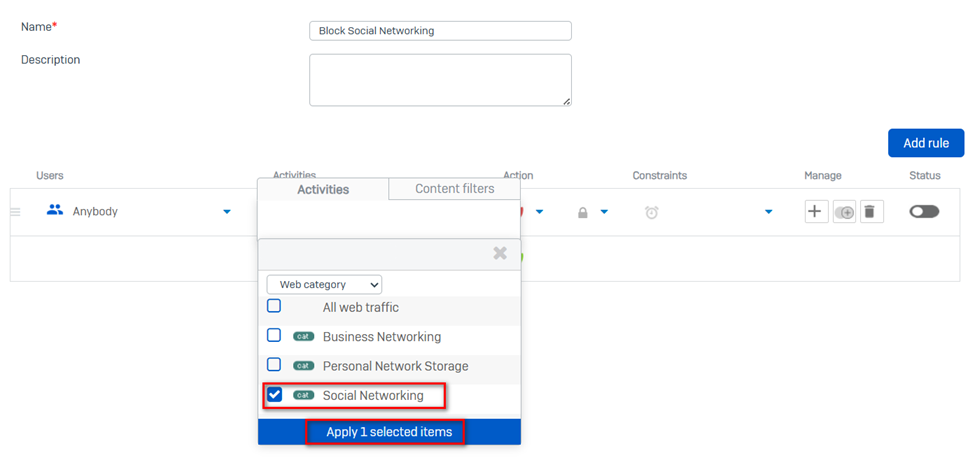Image resolution: width=975 pixels, height=474 pixels.
Task: Click the clone rule icon under Manage
Action: tap(844, 212)
